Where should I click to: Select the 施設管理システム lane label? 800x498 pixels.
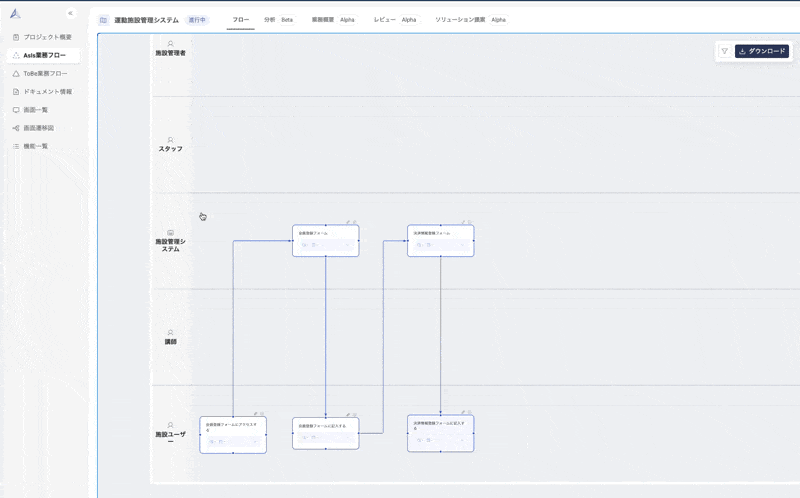[170, 241]
